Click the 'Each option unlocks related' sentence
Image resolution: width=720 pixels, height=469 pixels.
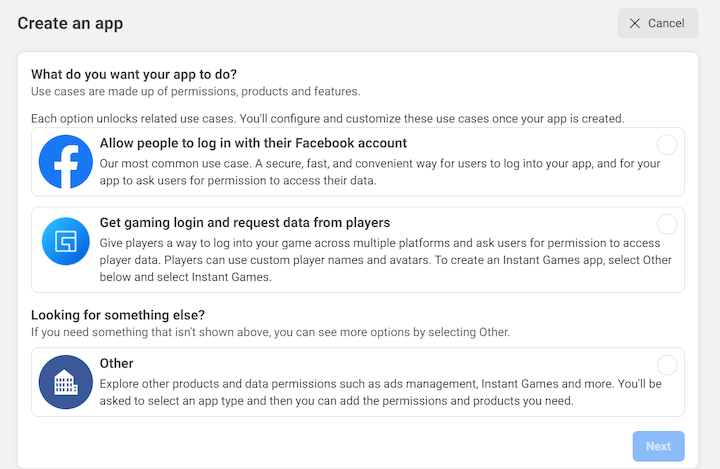pos(327,118)
